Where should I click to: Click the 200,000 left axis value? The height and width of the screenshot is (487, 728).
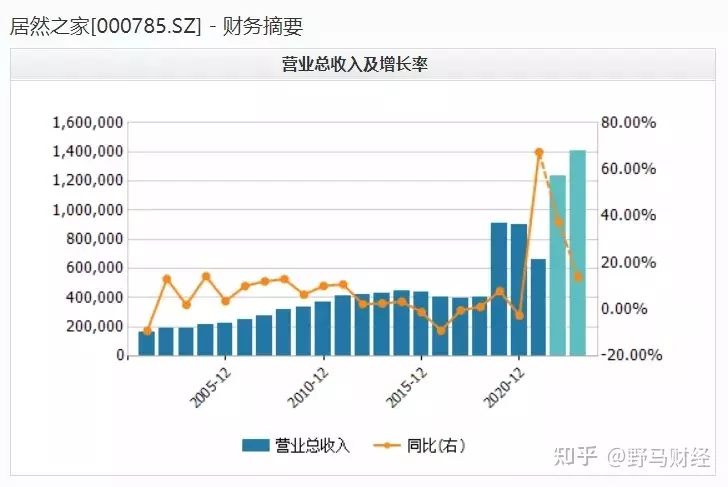pyautogui.click(x=95, y=326)
